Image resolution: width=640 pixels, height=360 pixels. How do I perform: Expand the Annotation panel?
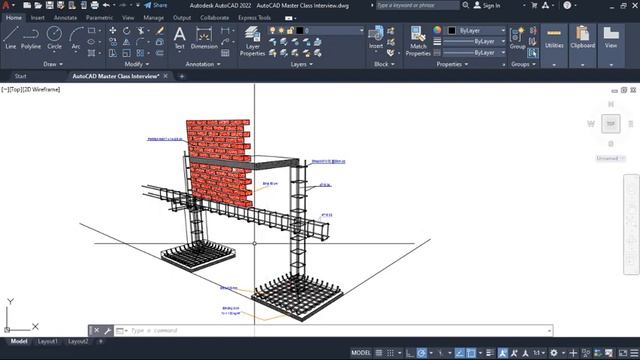203,64
